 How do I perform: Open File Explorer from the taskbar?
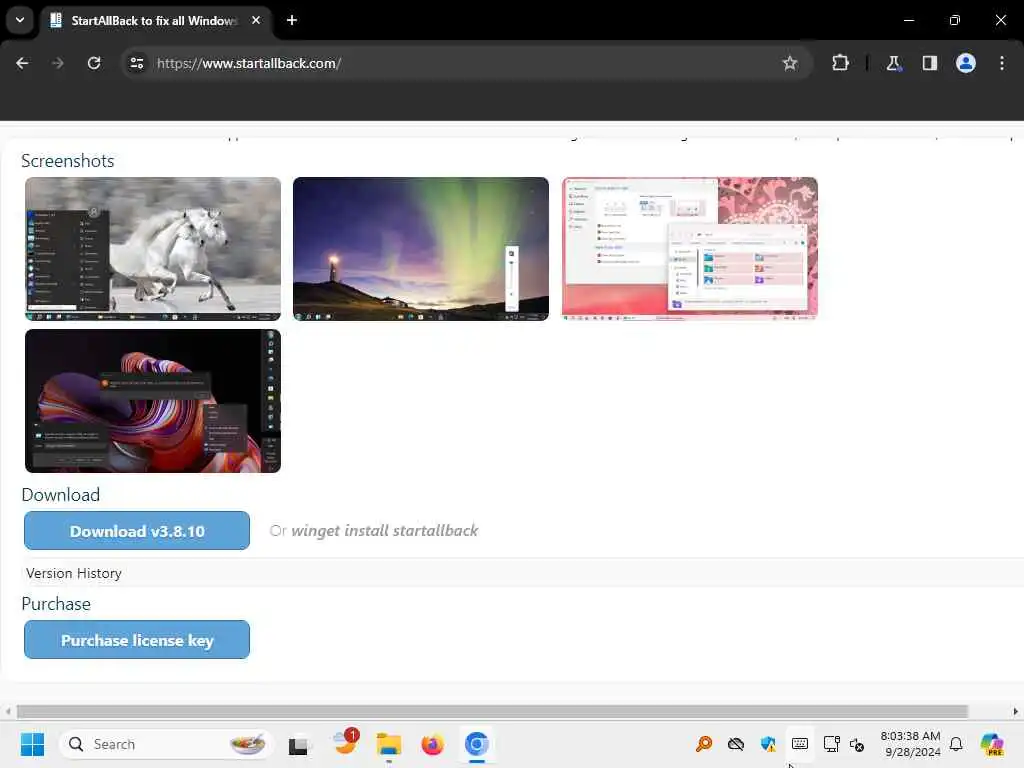[389, 744]
